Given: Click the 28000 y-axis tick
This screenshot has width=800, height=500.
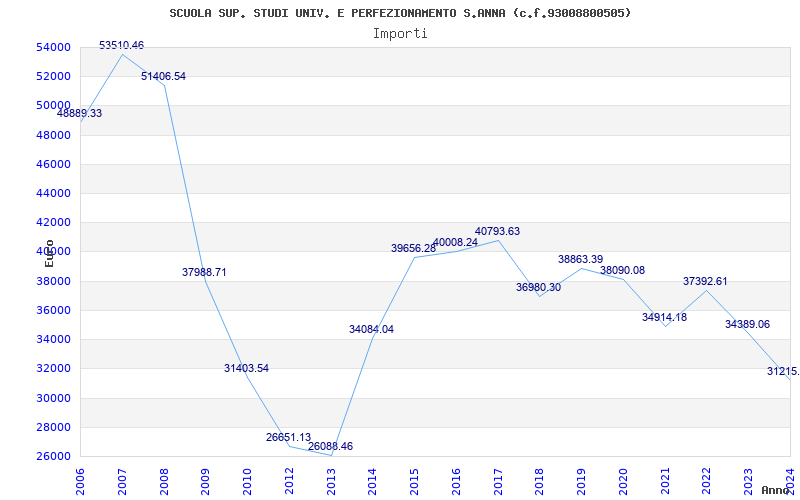Looking at the screenshot, I should click(53, 427).
